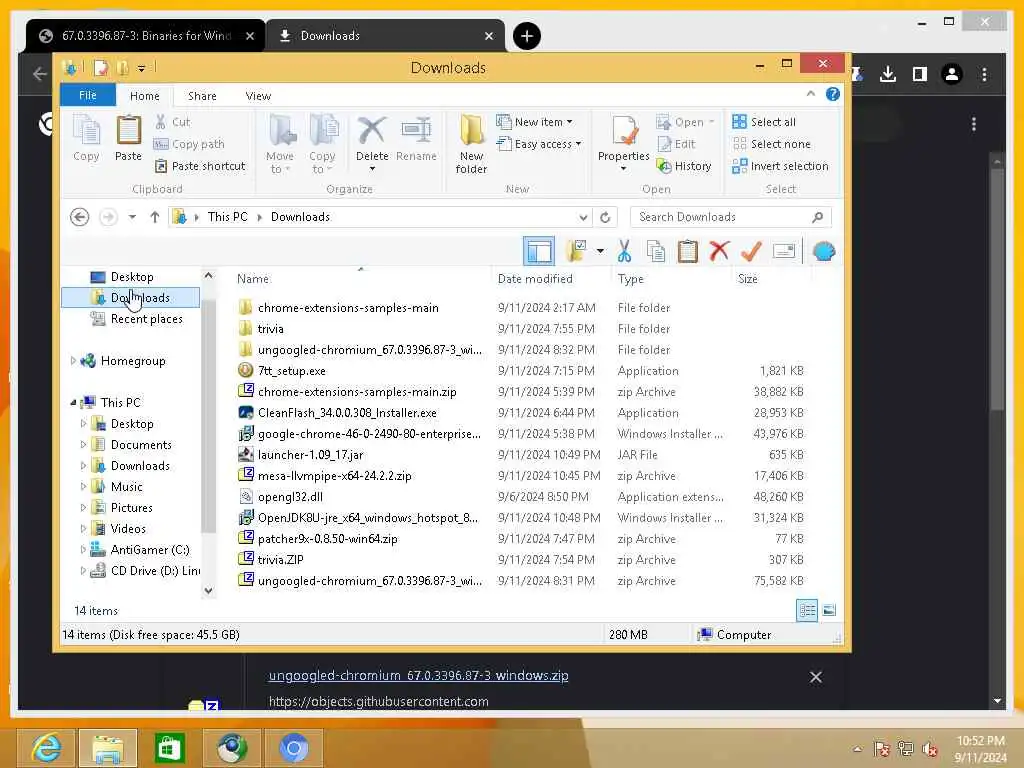Click Edit in the Open group
This screenshot has width=1024, height=768.
(677, 144)
